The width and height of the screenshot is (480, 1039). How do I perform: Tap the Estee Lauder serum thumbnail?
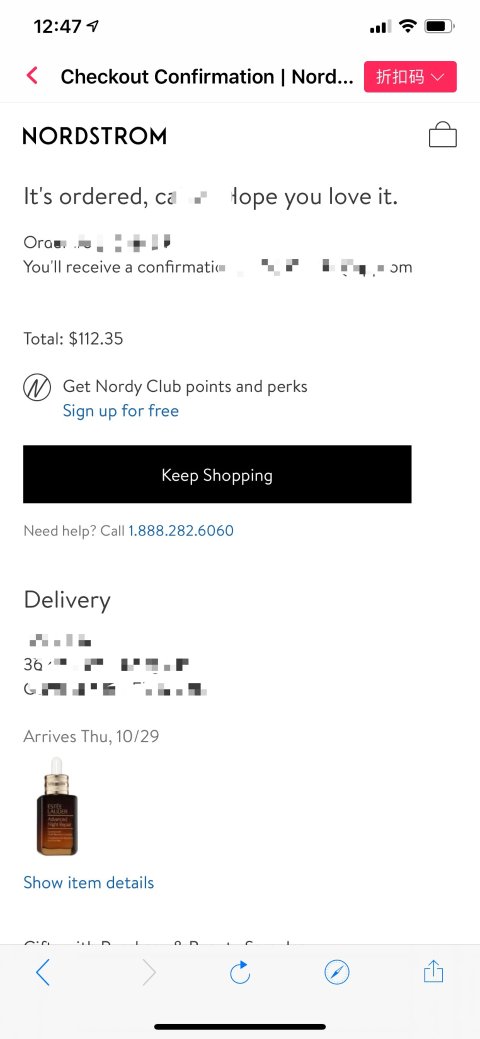pyautogui.click(x=57, y=806)
